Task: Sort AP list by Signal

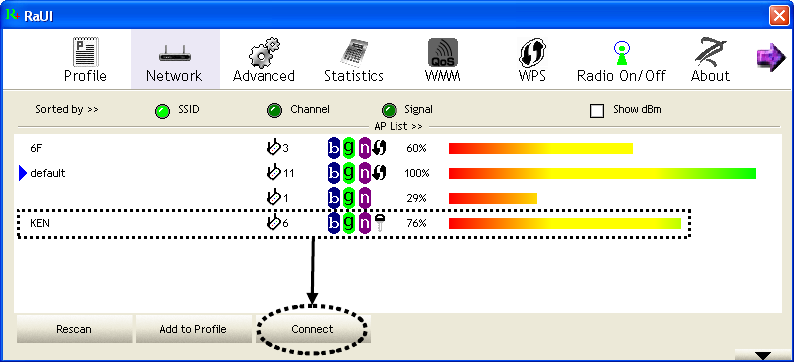Action: click(x=389, y=110)
